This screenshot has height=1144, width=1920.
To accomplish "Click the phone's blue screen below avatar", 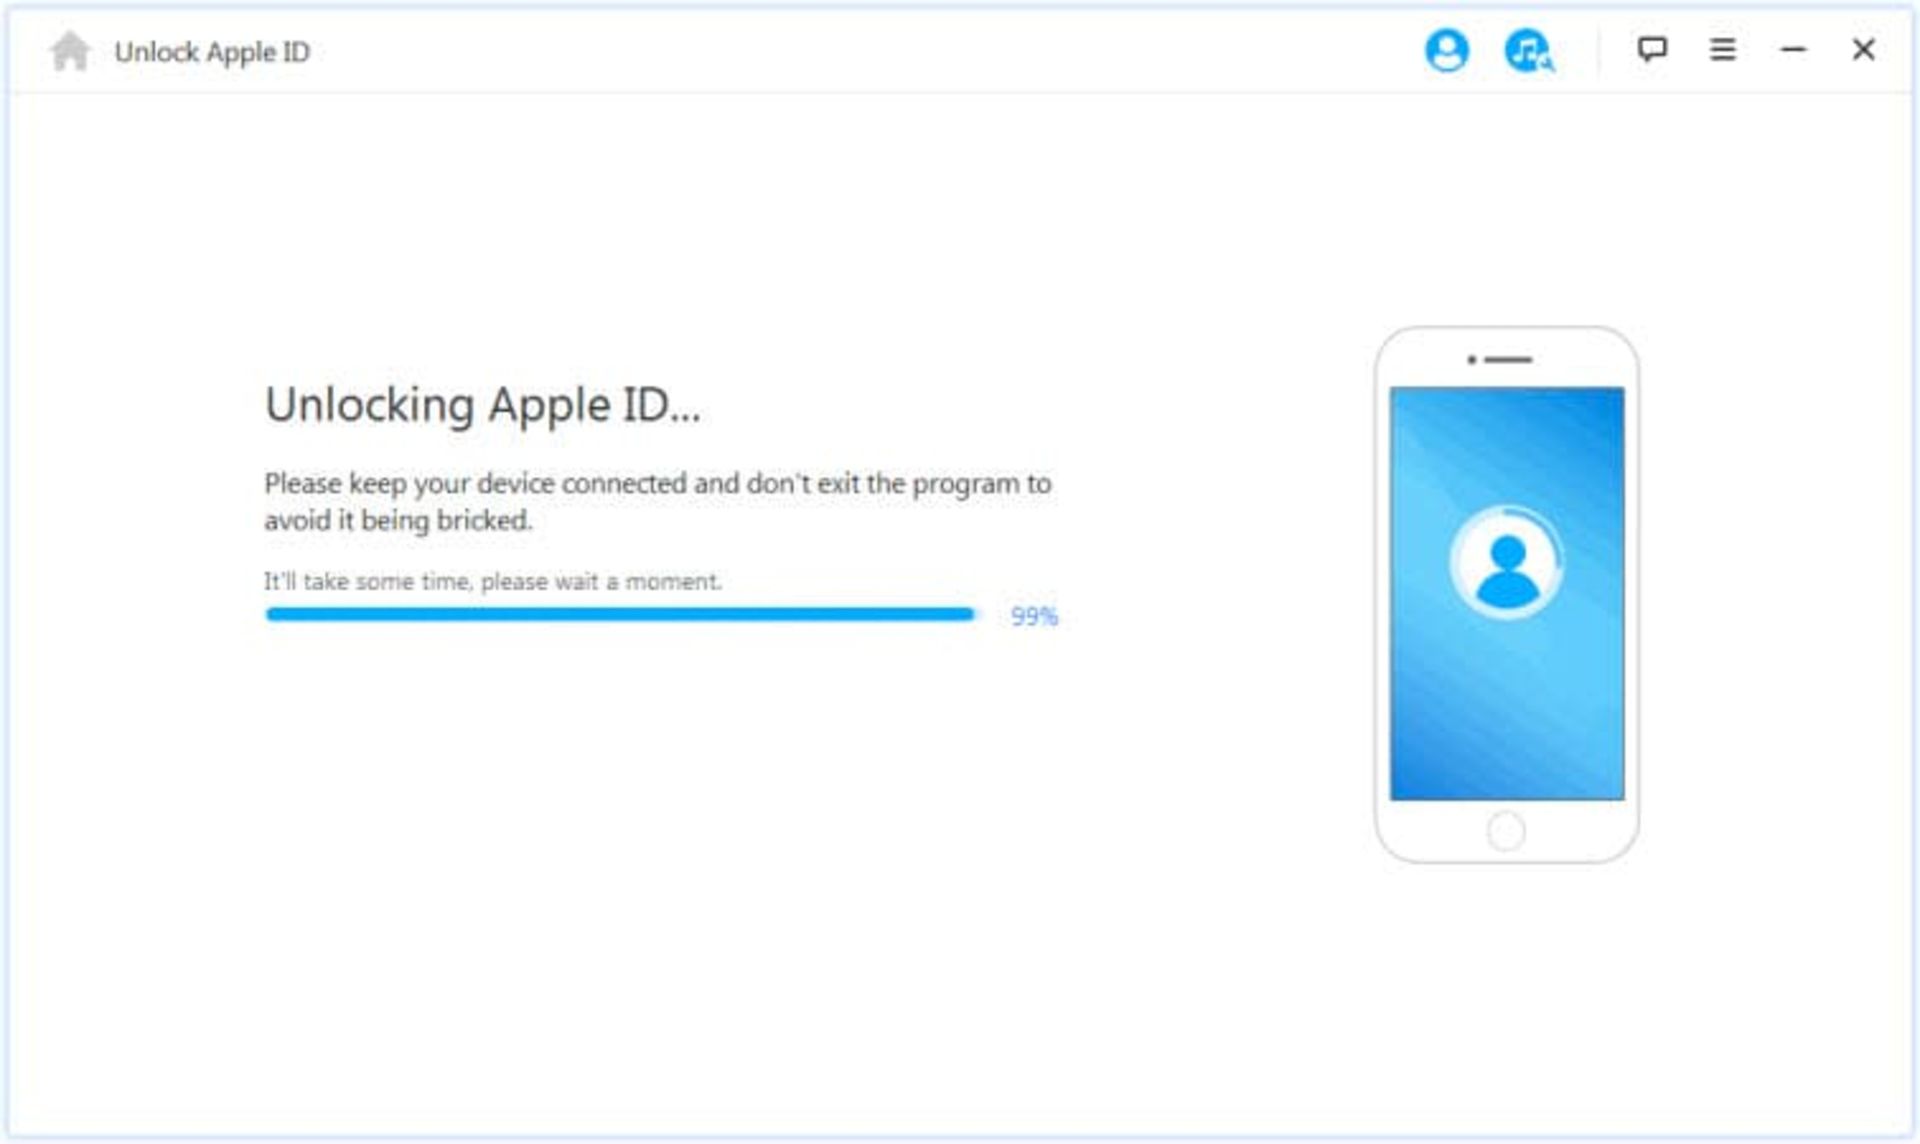I will click(x=1507, y=710).
